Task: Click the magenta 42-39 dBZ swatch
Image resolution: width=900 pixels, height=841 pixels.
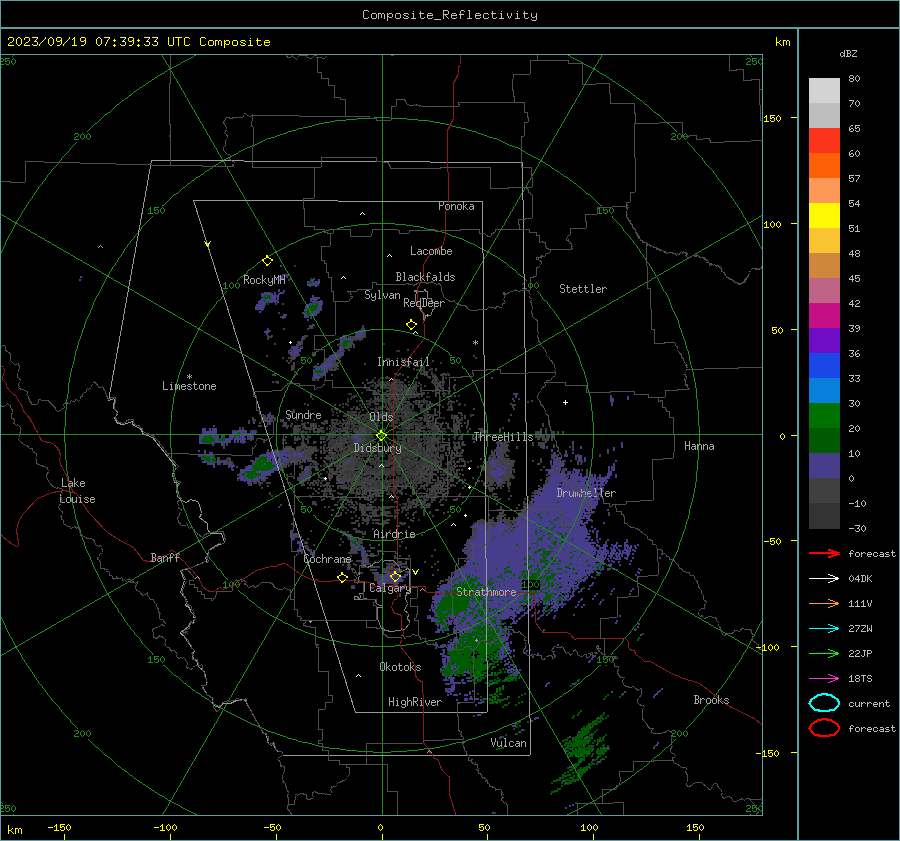Action: point(824,316)
